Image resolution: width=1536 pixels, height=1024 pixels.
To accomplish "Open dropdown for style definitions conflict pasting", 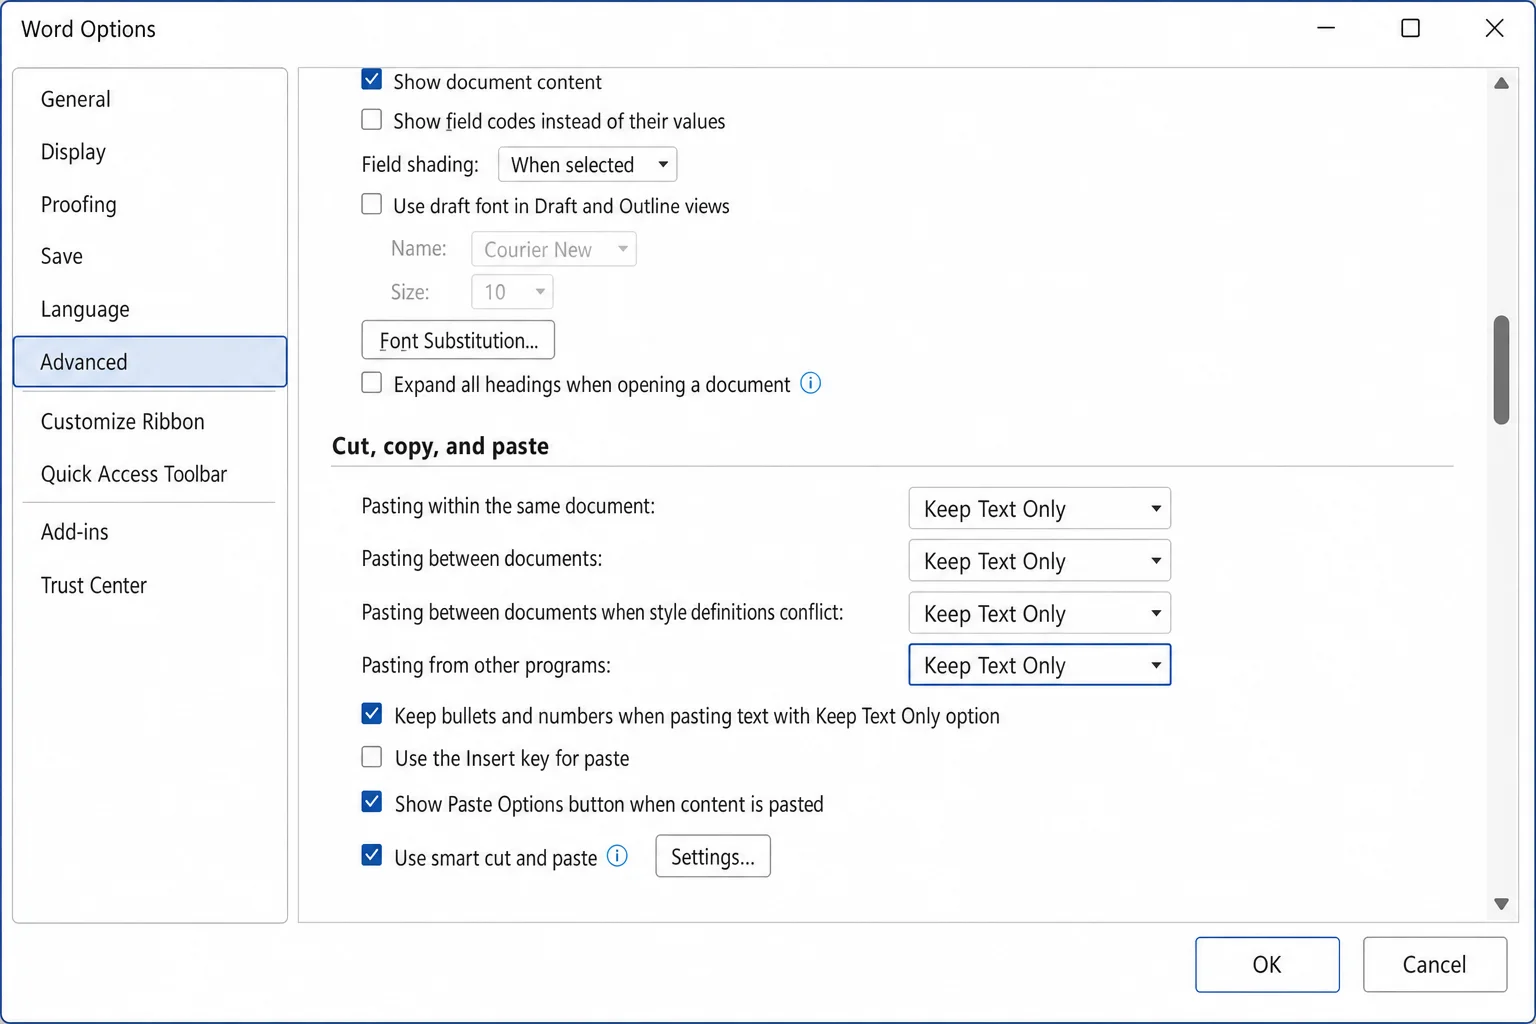I will (1039, 613).
